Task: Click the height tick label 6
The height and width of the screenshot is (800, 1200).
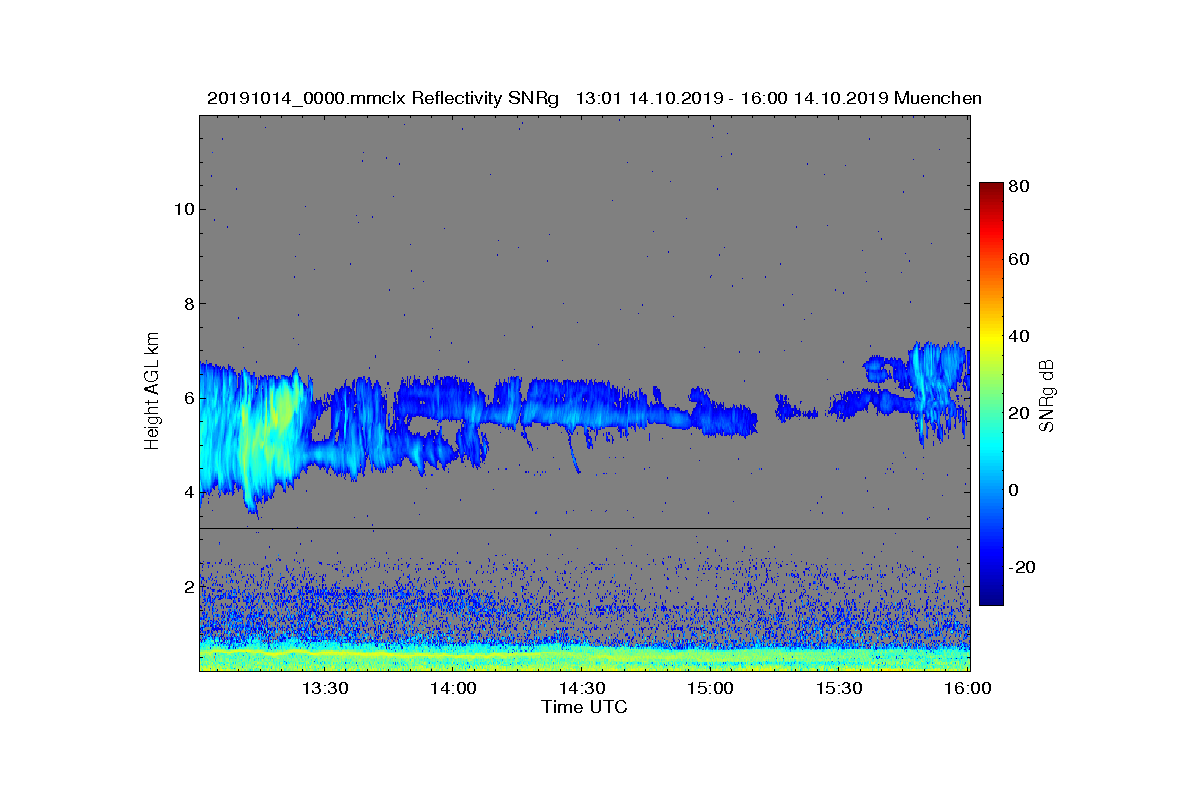Action: point(187,398)
